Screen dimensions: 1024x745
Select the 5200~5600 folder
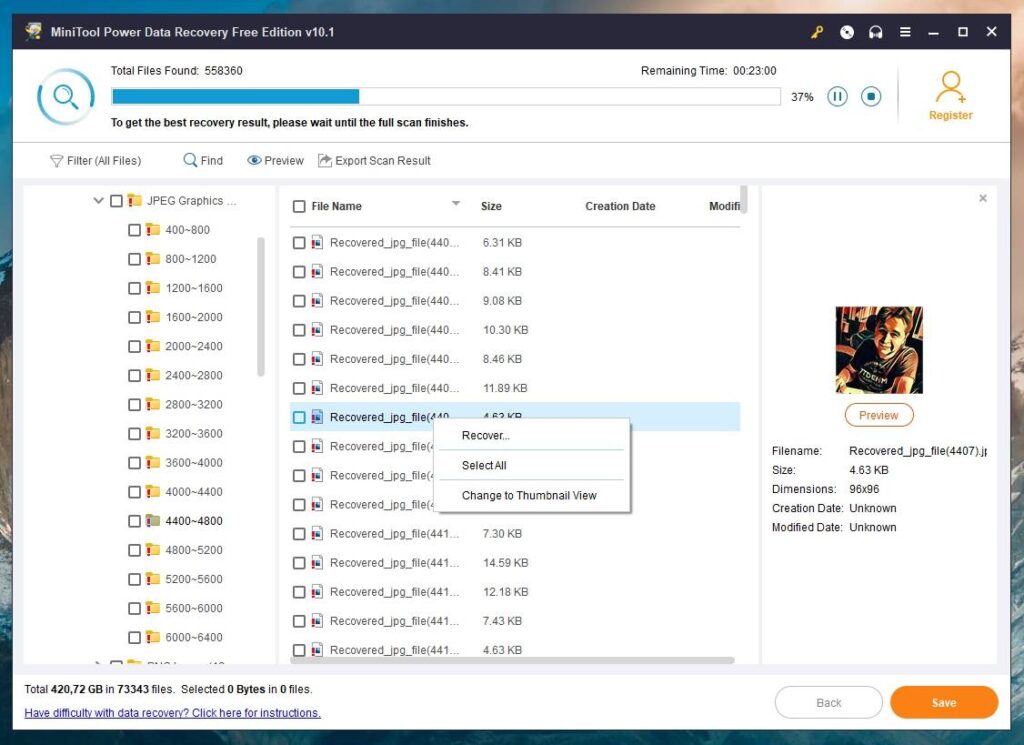pyautogui.click(x=193, y=579)
